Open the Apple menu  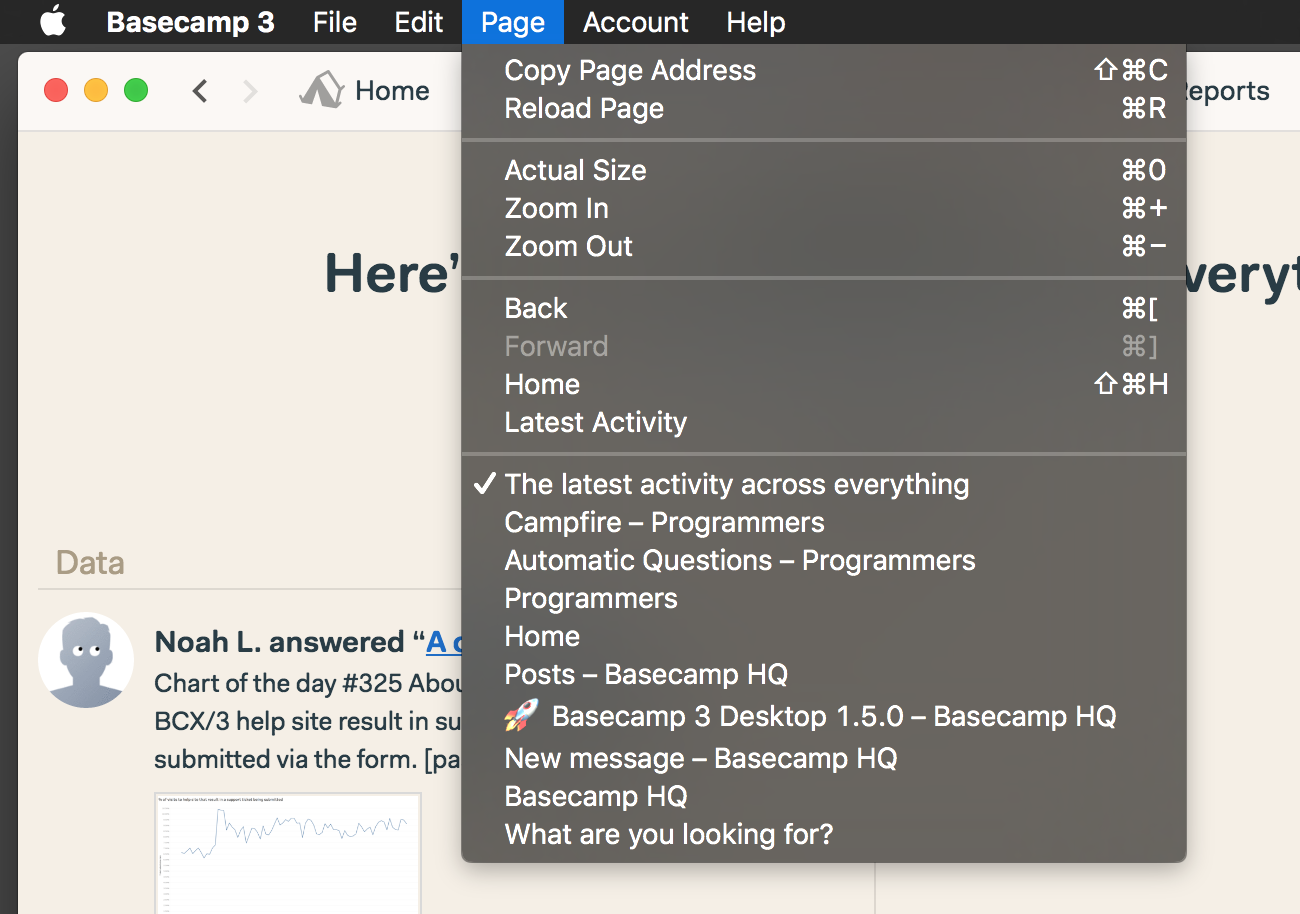[x=53, y=21]
